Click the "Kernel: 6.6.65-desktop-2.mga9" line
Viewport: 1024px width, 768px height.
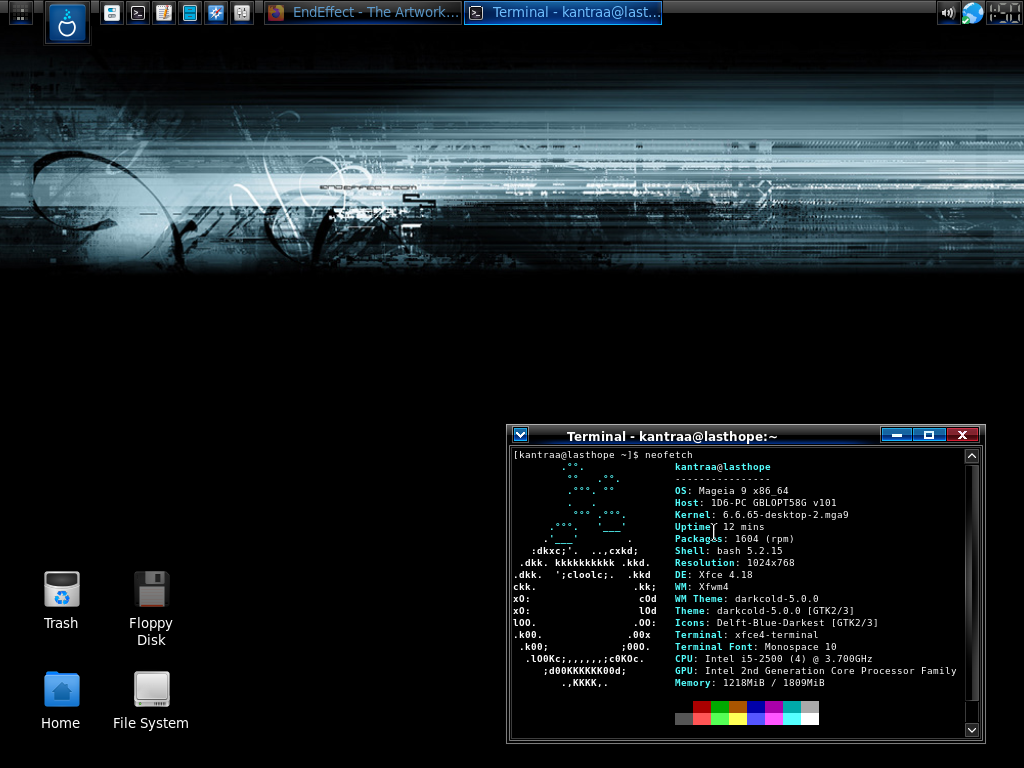coord(761,515)
